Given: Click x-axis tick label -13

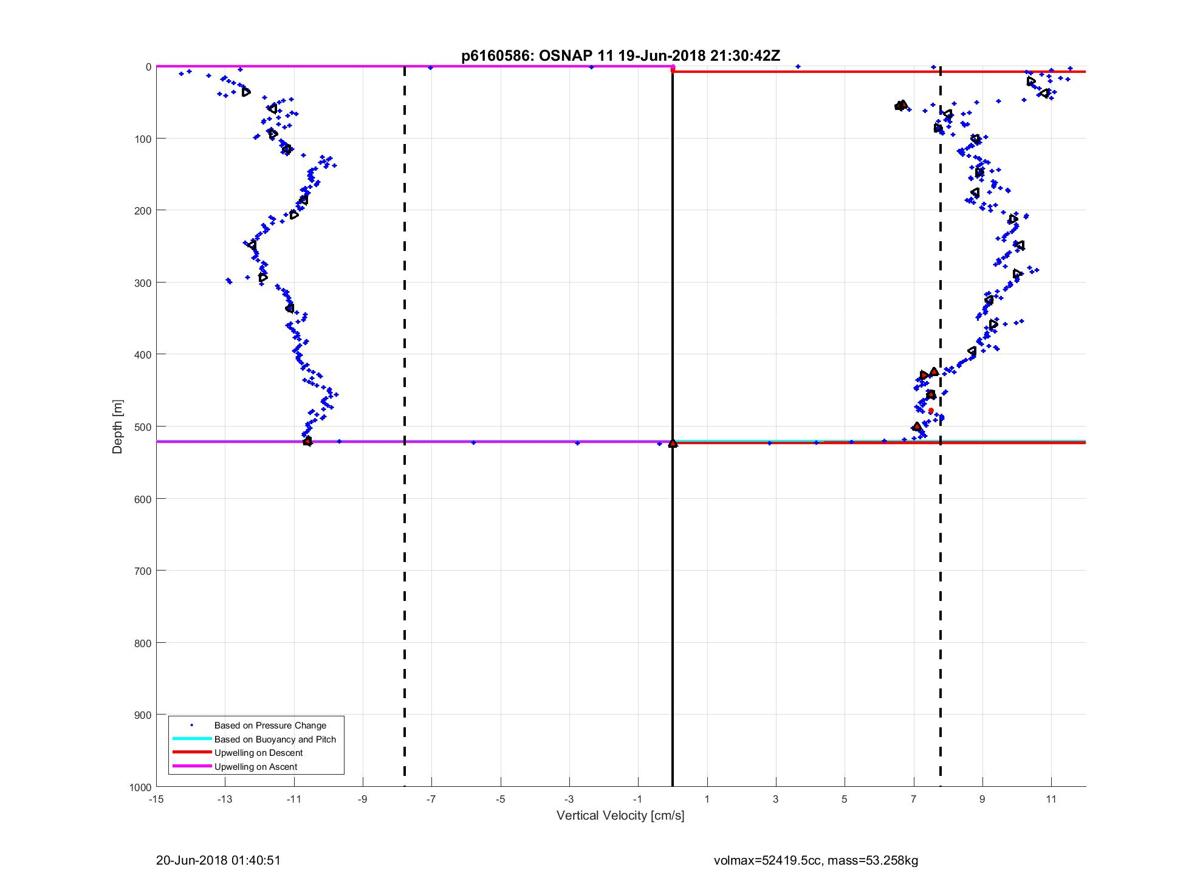Looking at the screenshot, I should pyautogui.click(x=225, y=800).
